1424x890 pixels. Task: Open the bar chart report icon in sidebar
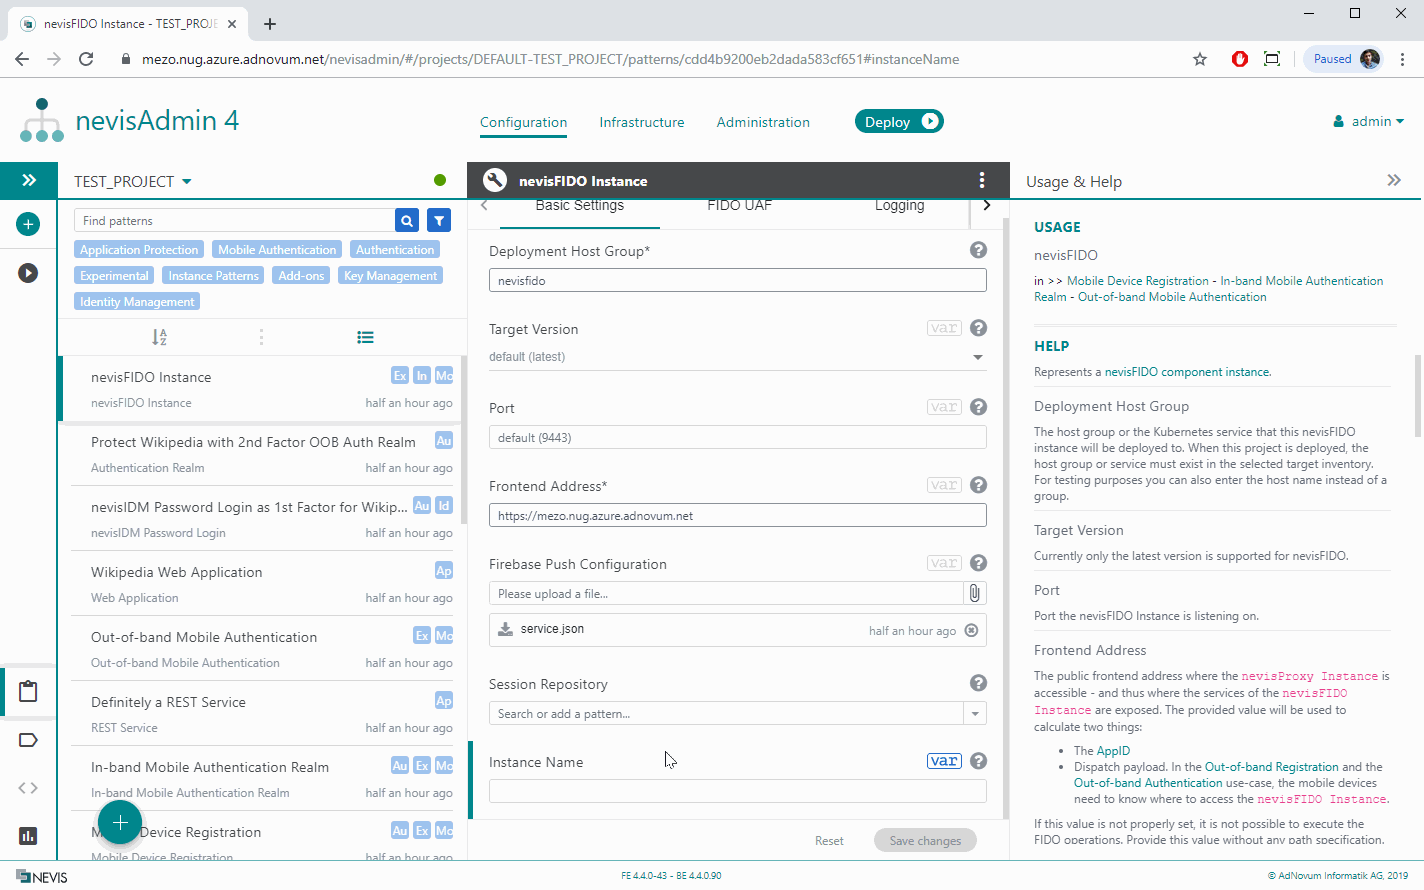coord(28,836)
